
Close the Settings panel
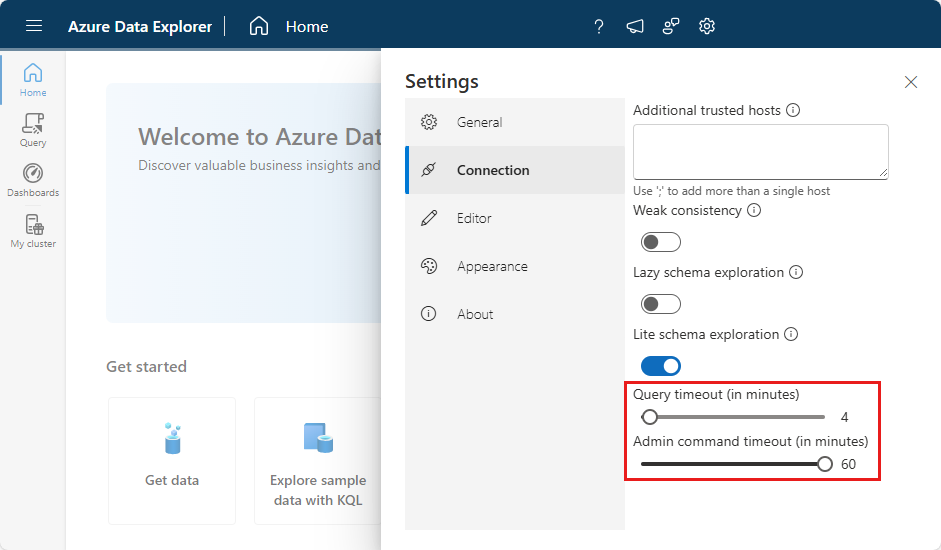911,82
